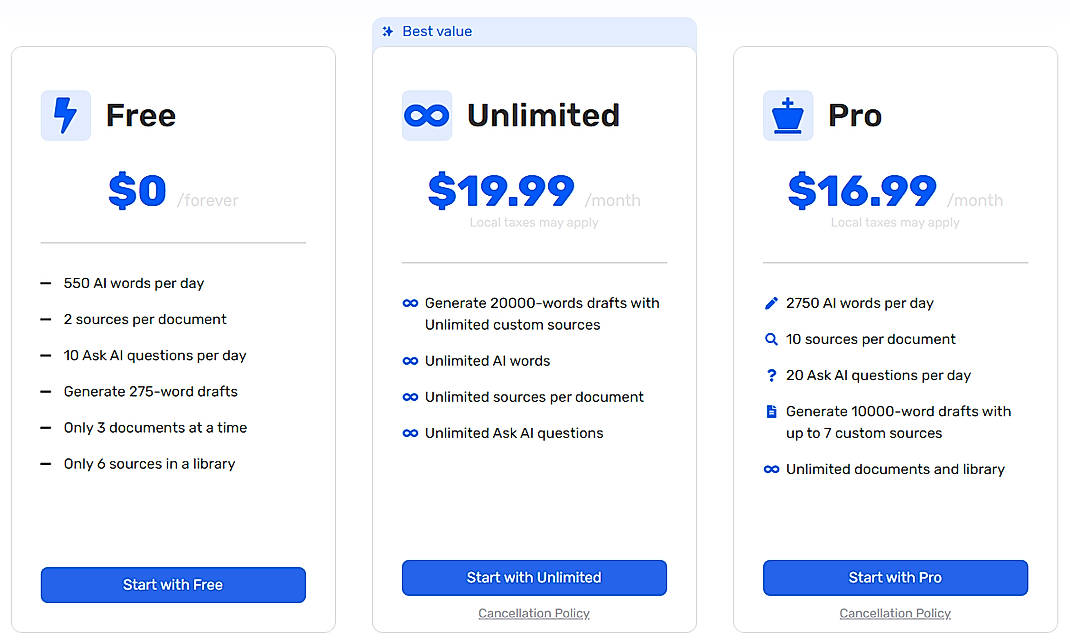Click the sparkle icon in Best value badge

tap(387, 31)
